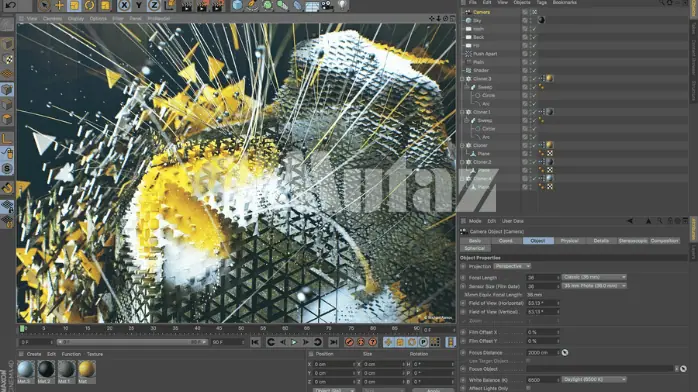The width and height of the screenshot is (698, 392).
Task: Select the Snap S icon in left toolbar
Action: pyautogui.click(x=7, y=168)
